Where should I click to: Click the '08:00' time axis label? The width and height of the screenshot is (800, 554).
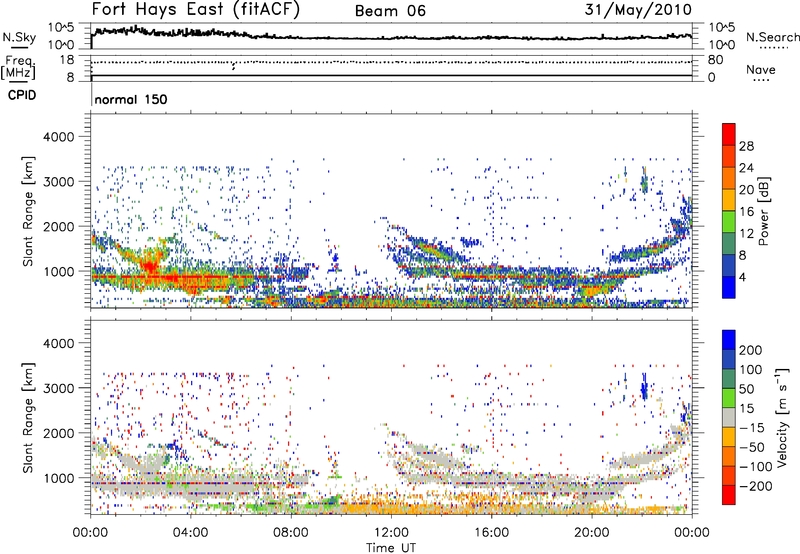pyautogui.click(x=290, y=533)
